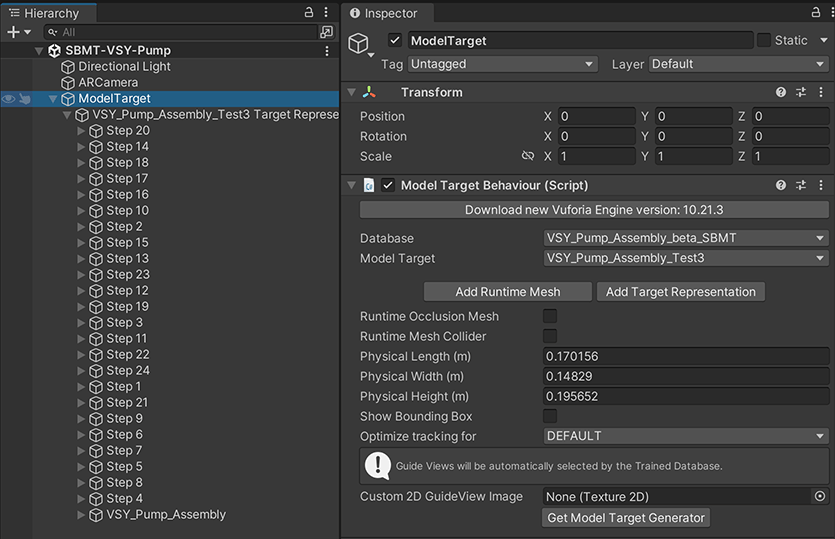Open Transform presets settings icon

click(x=801, y=92)
